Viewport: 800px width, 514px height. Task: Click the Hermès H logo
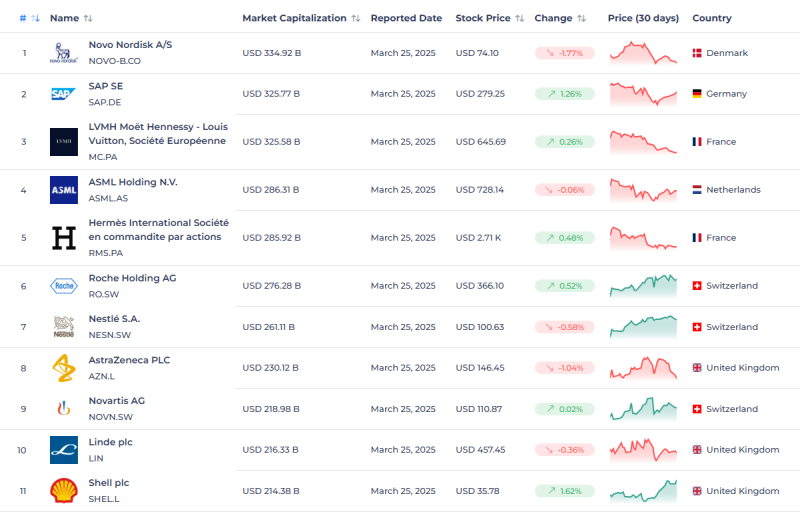coord(63,238)
